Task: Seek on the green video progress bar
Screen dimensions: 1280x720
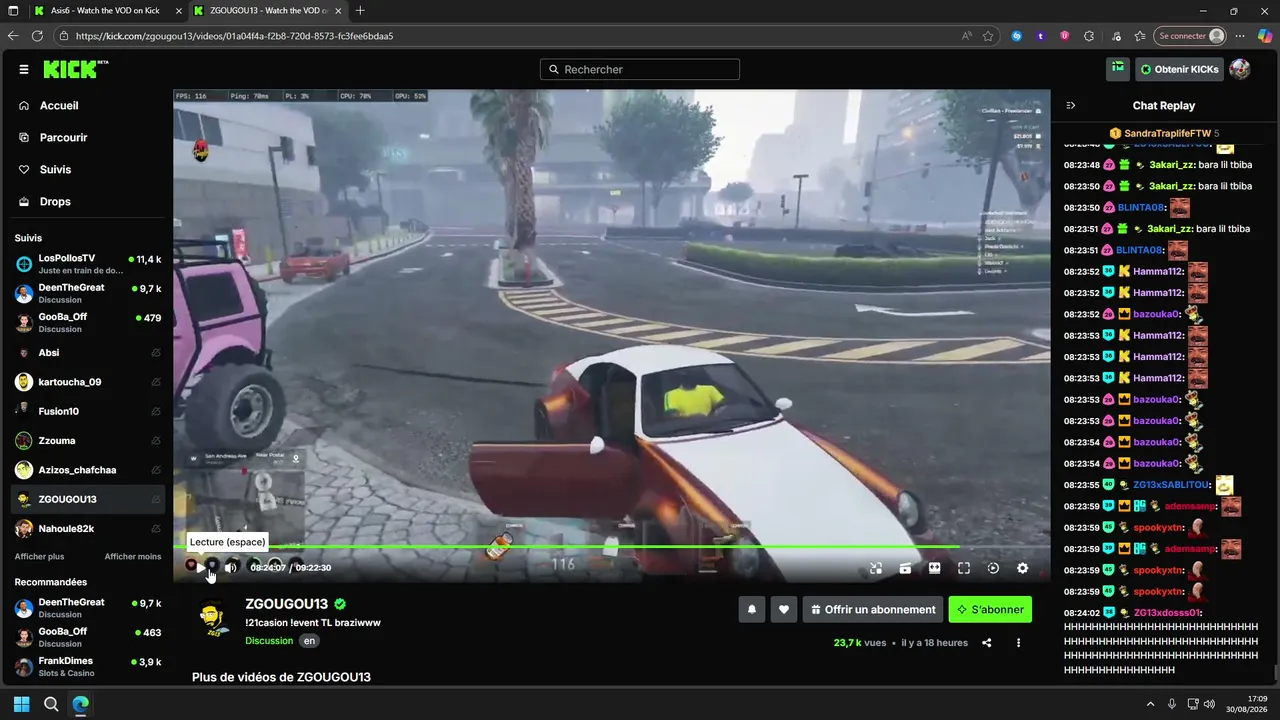Action: click(x=566, y=546)
